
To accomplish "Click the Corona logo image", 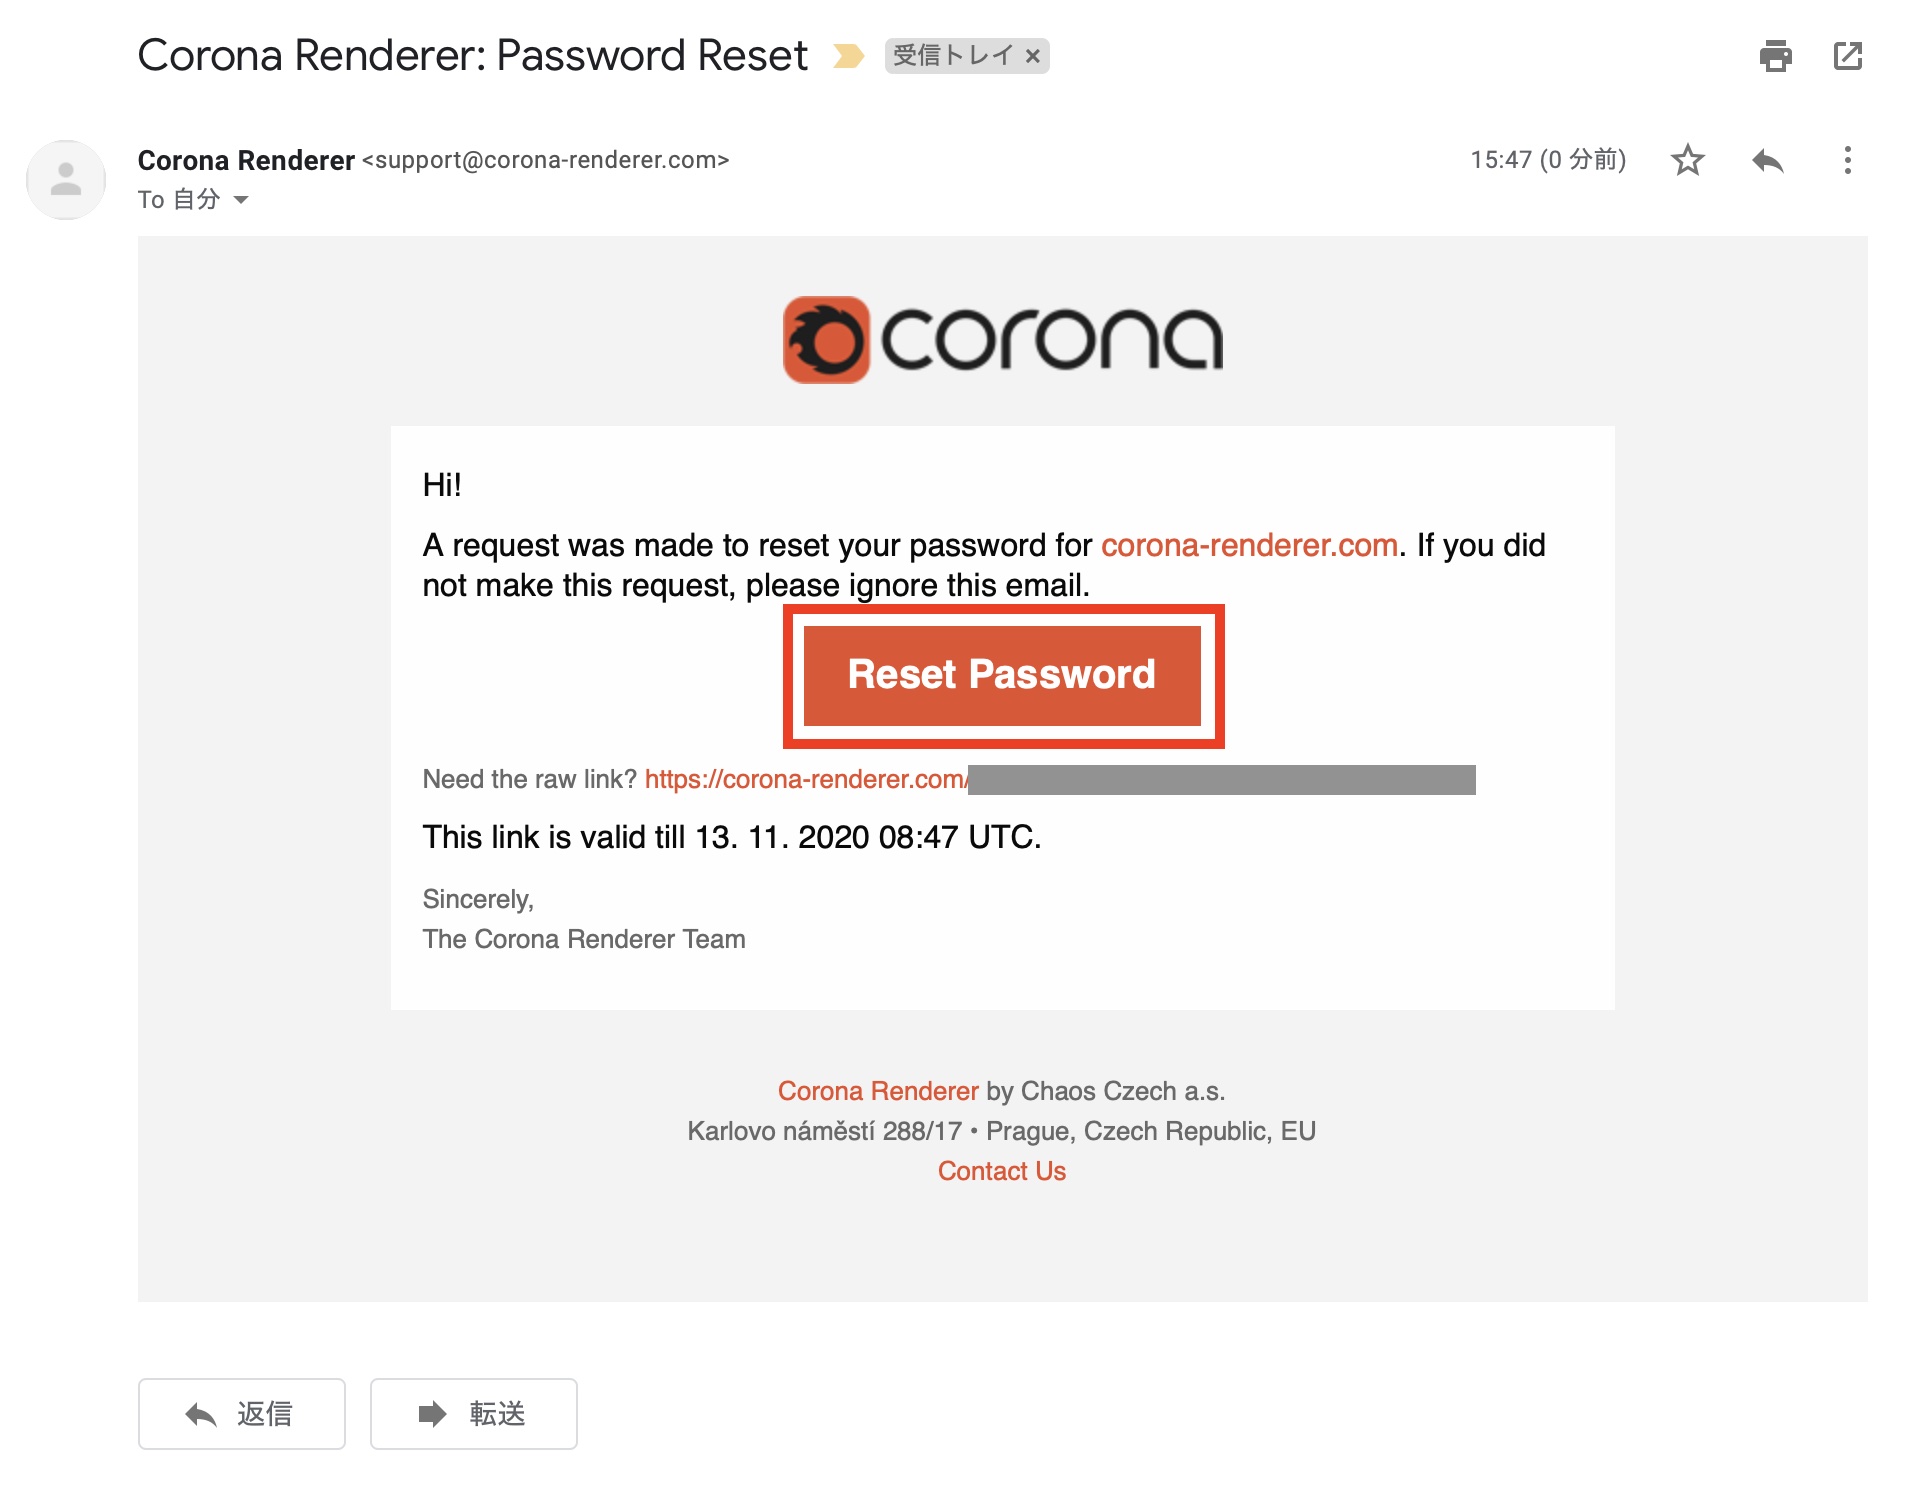I will (1002, 340).
